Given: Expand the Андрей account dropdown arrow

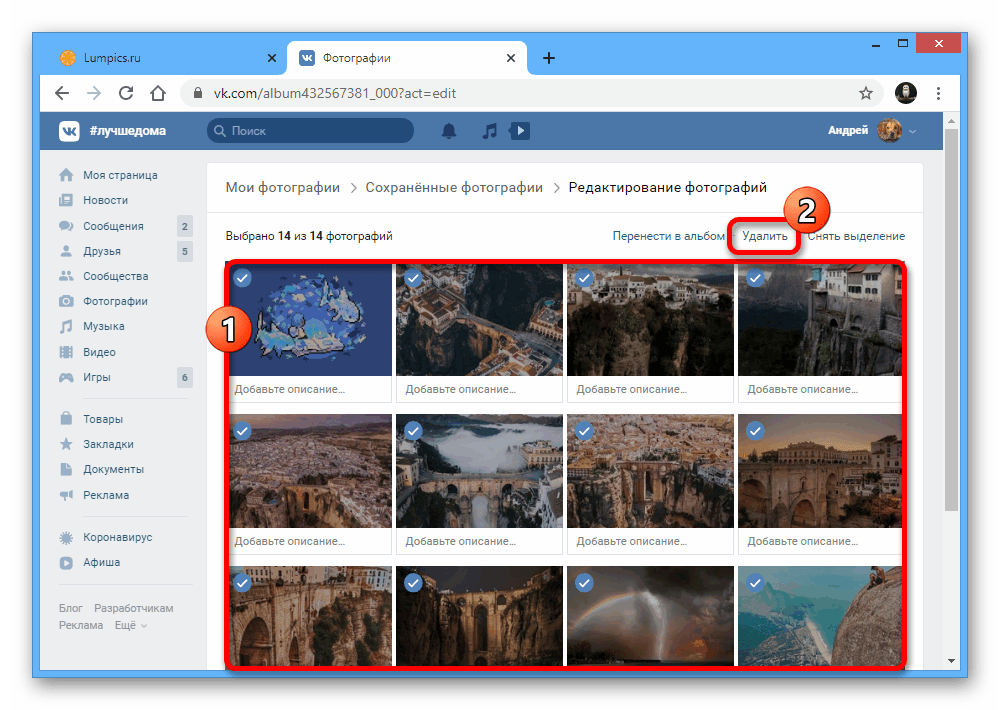Looking at the screenshot, I should [913, 131].
